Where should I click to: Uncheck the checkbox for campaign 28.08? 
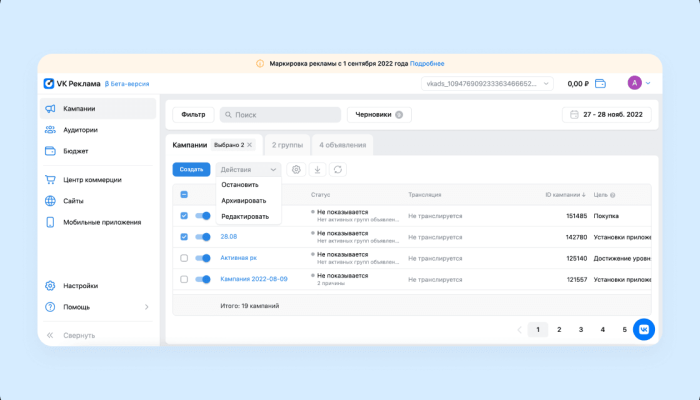(x=184, y=237)
